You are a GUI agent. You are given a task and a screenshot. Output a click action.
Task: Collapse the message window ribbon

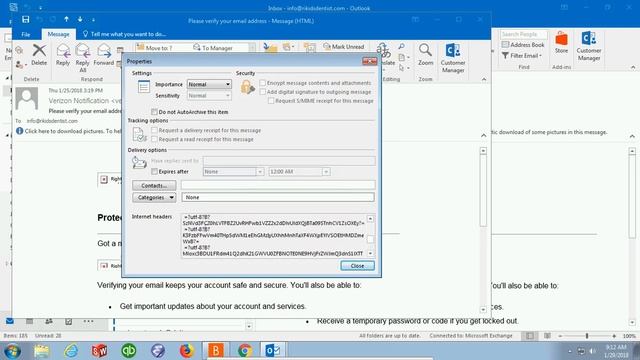point(484,79)
